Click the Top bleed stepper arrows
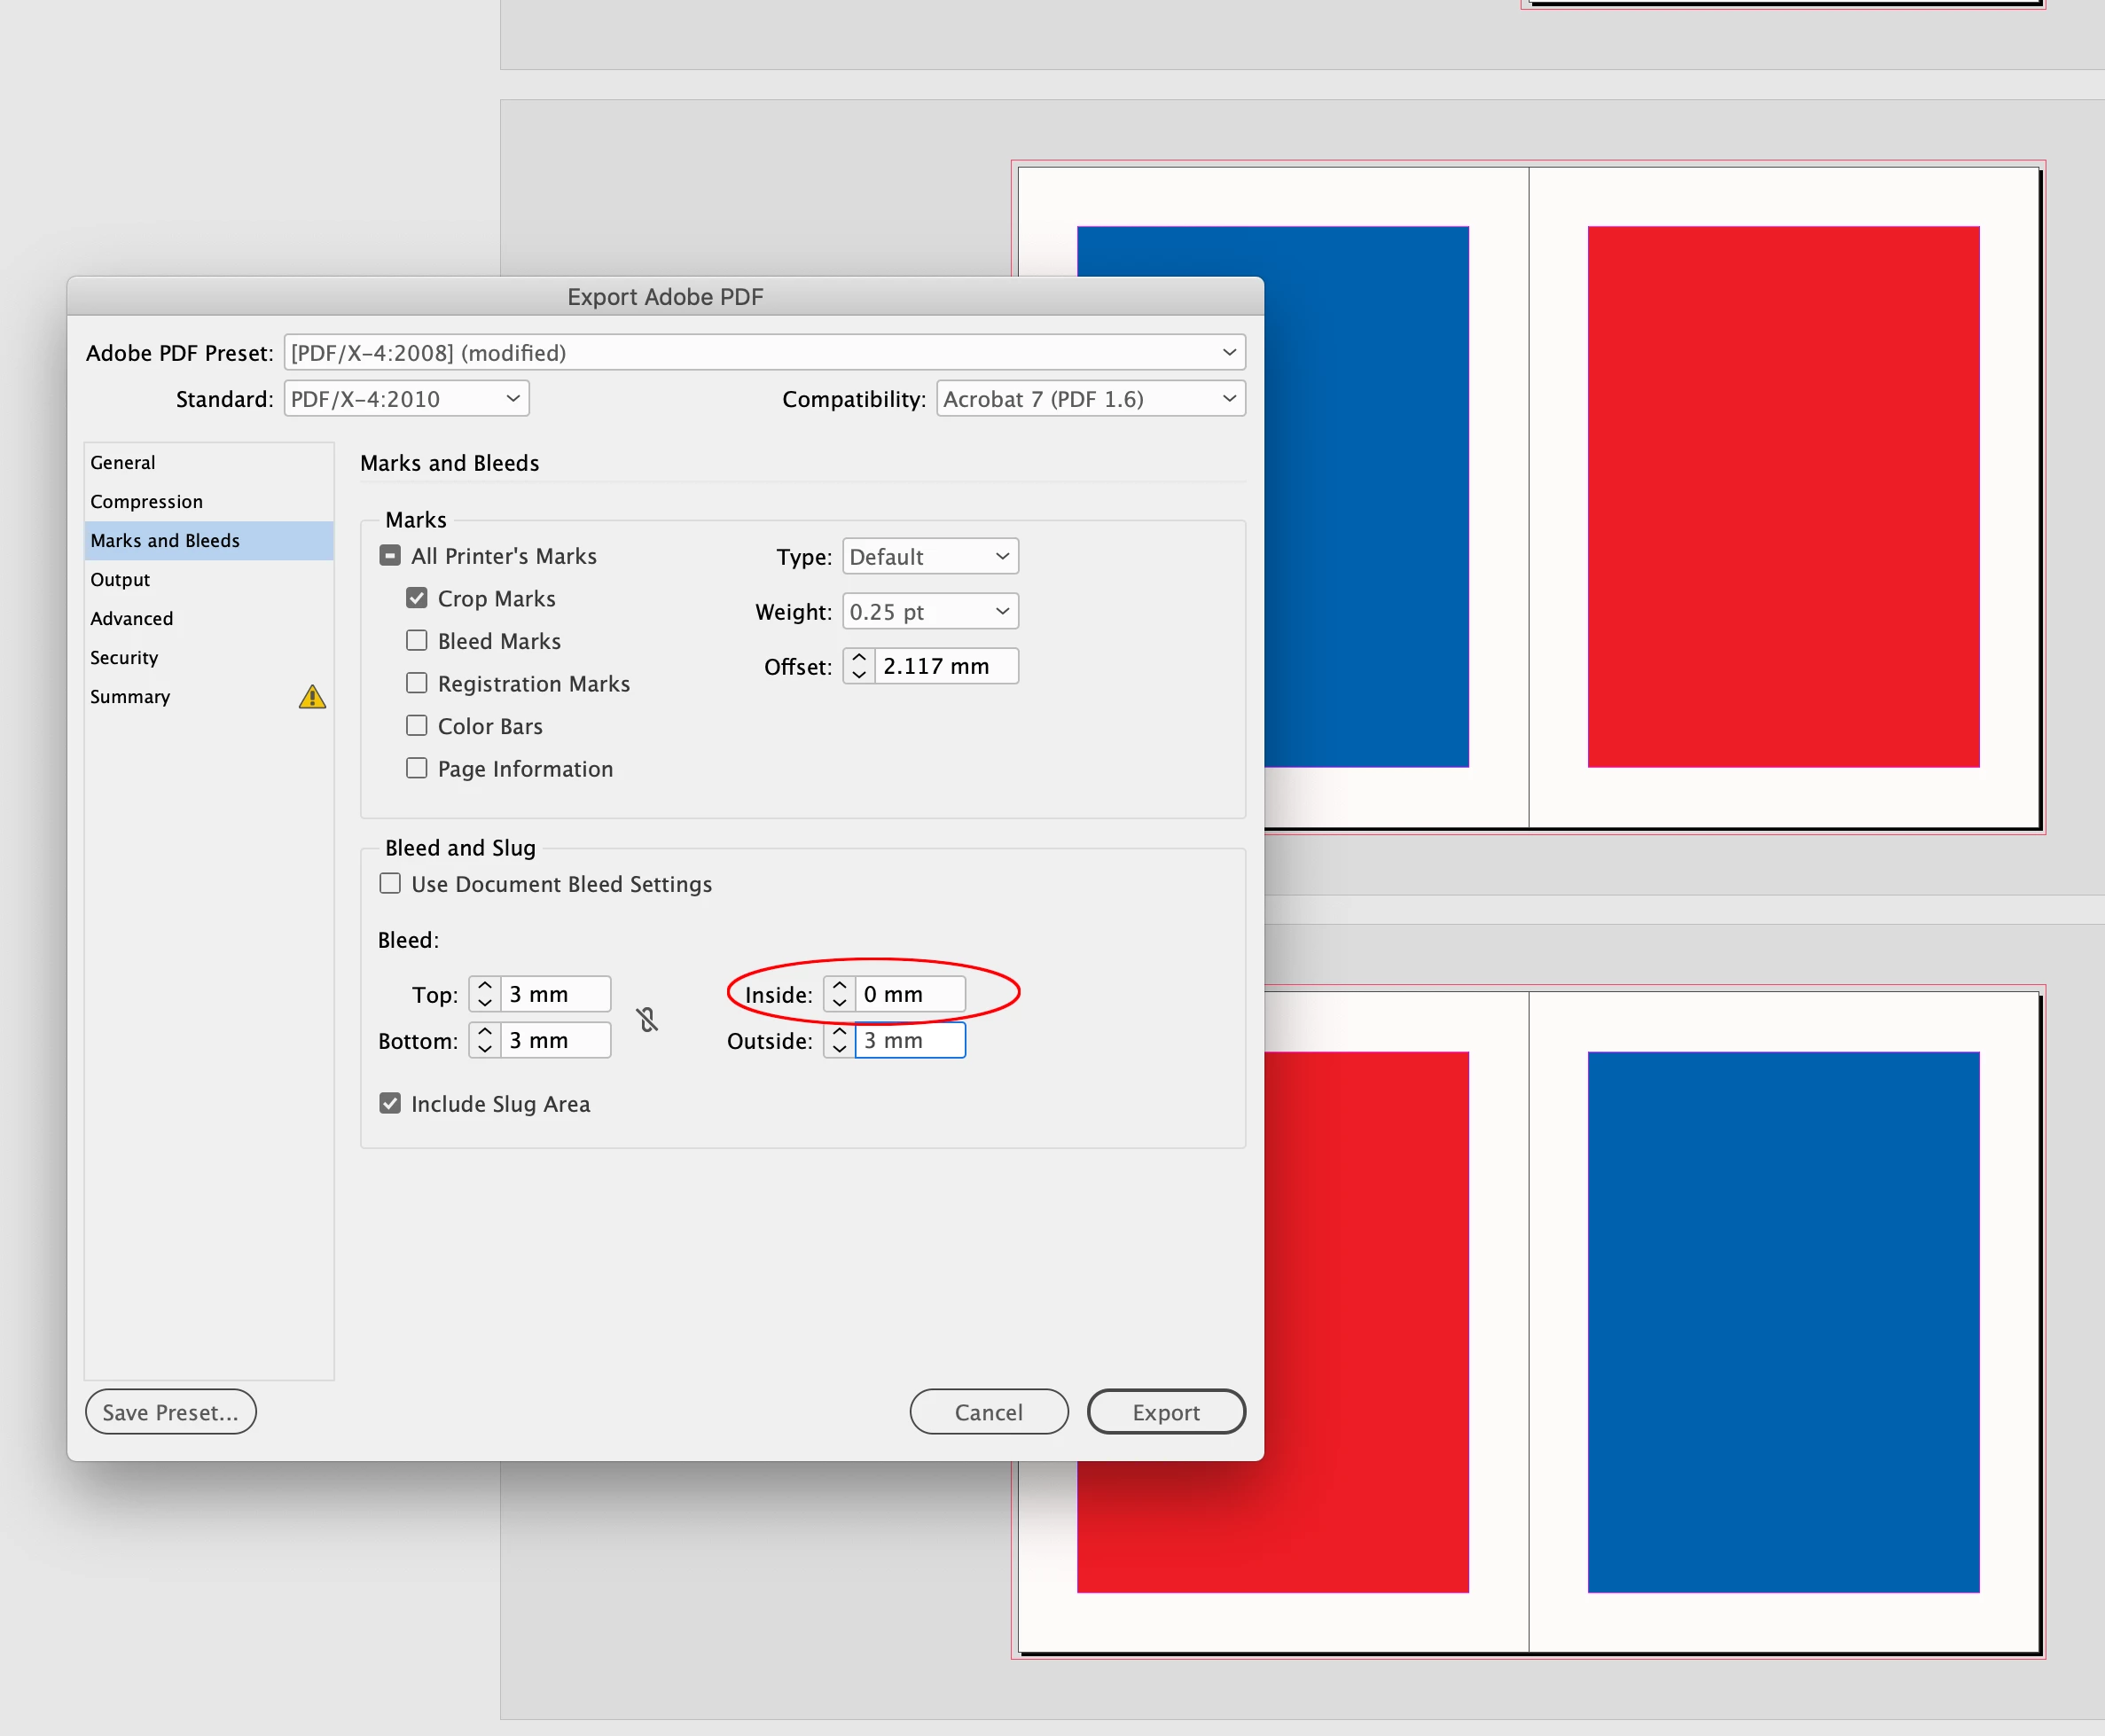The width and height of the screenshot is (2105, 1736). pos(485,994)
